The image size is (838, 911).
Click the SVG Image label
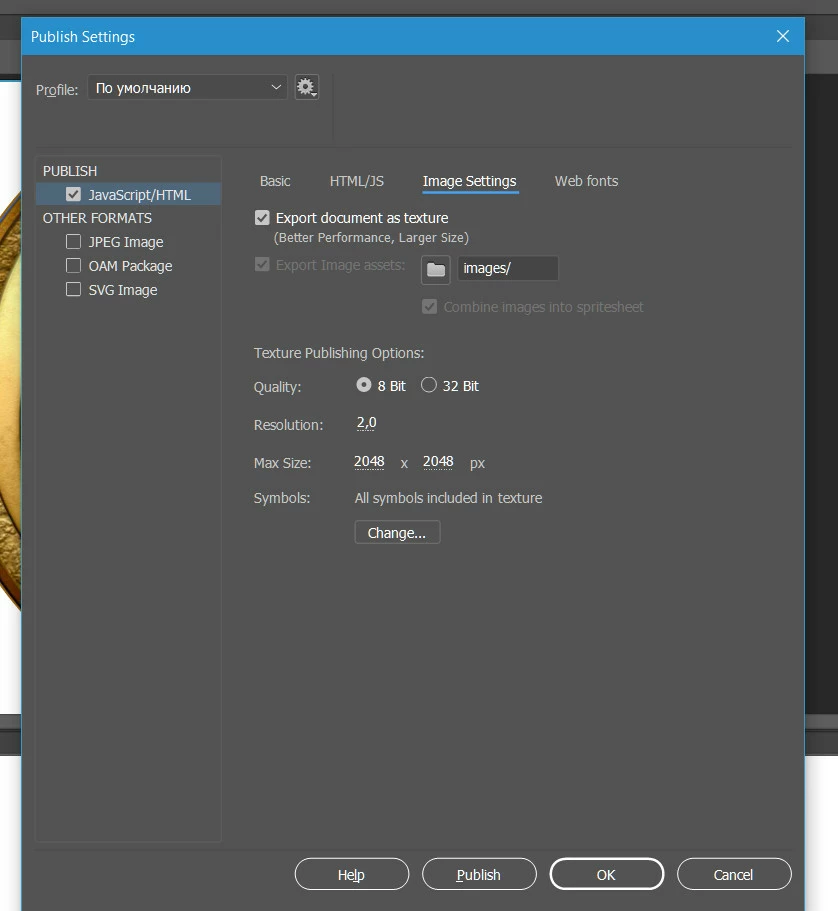click(x=123, y=290)
